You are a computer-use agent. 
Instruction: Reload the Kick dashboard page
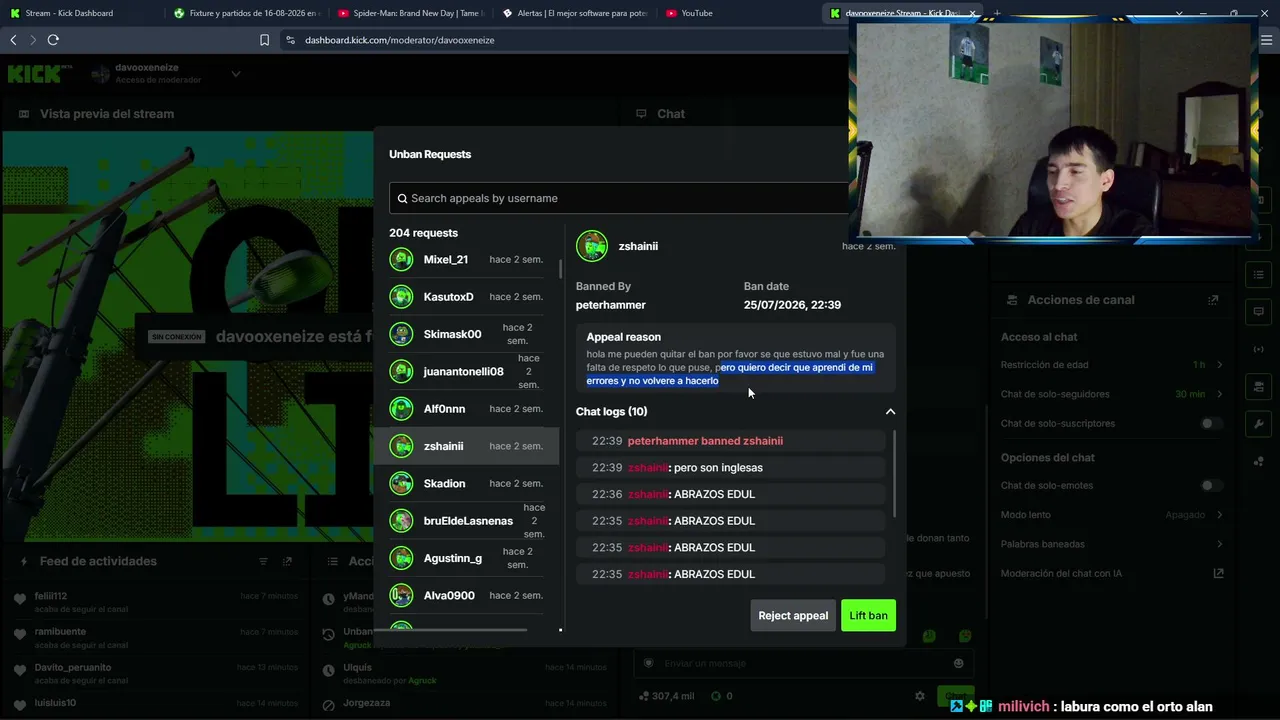[53, 40]
